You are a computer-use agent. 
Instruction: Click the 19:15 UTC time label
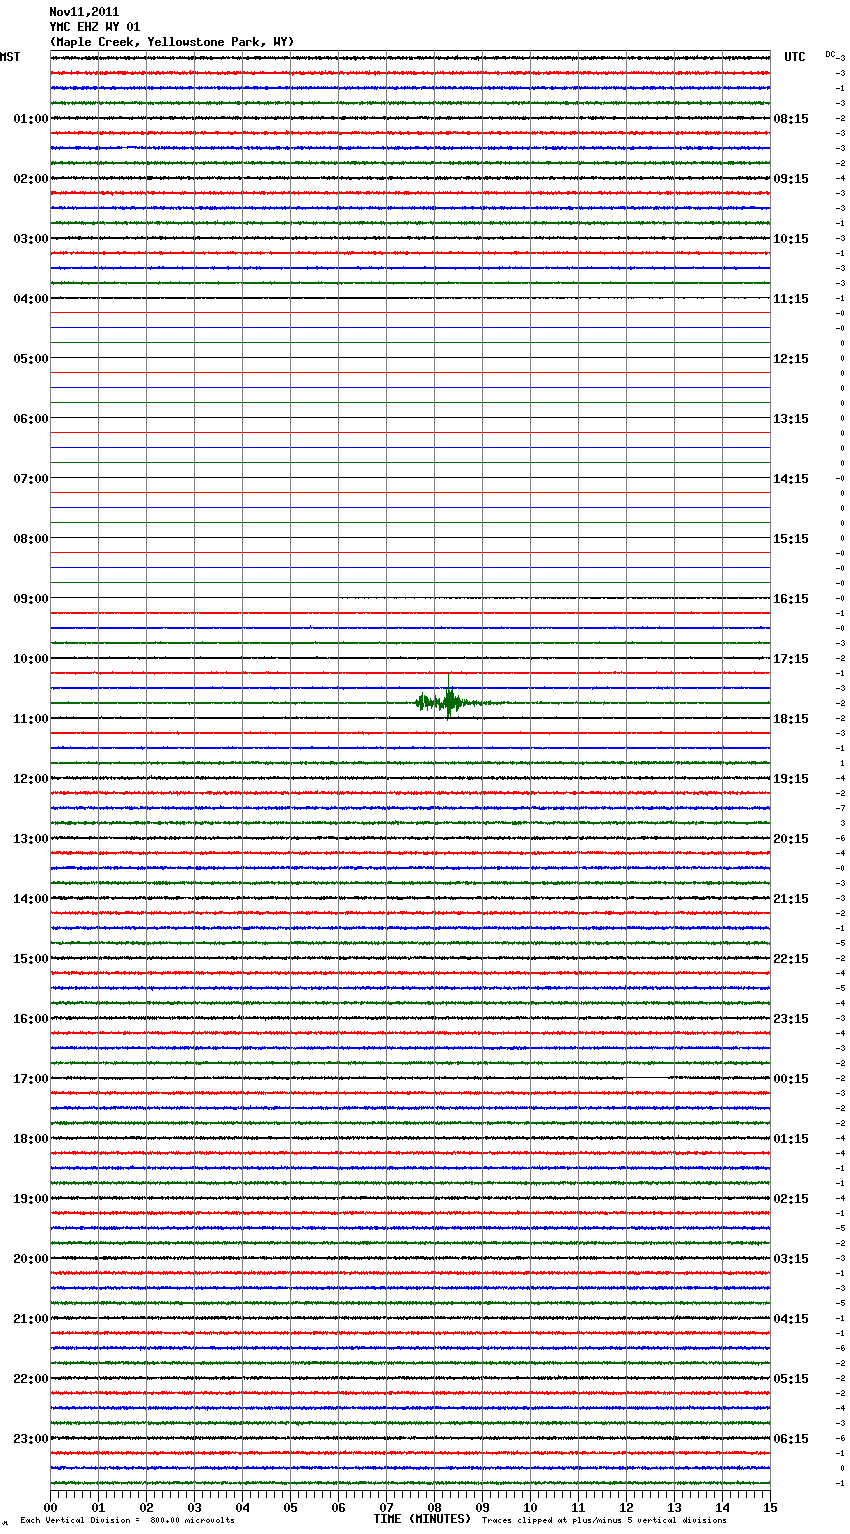tap(791, 779)
